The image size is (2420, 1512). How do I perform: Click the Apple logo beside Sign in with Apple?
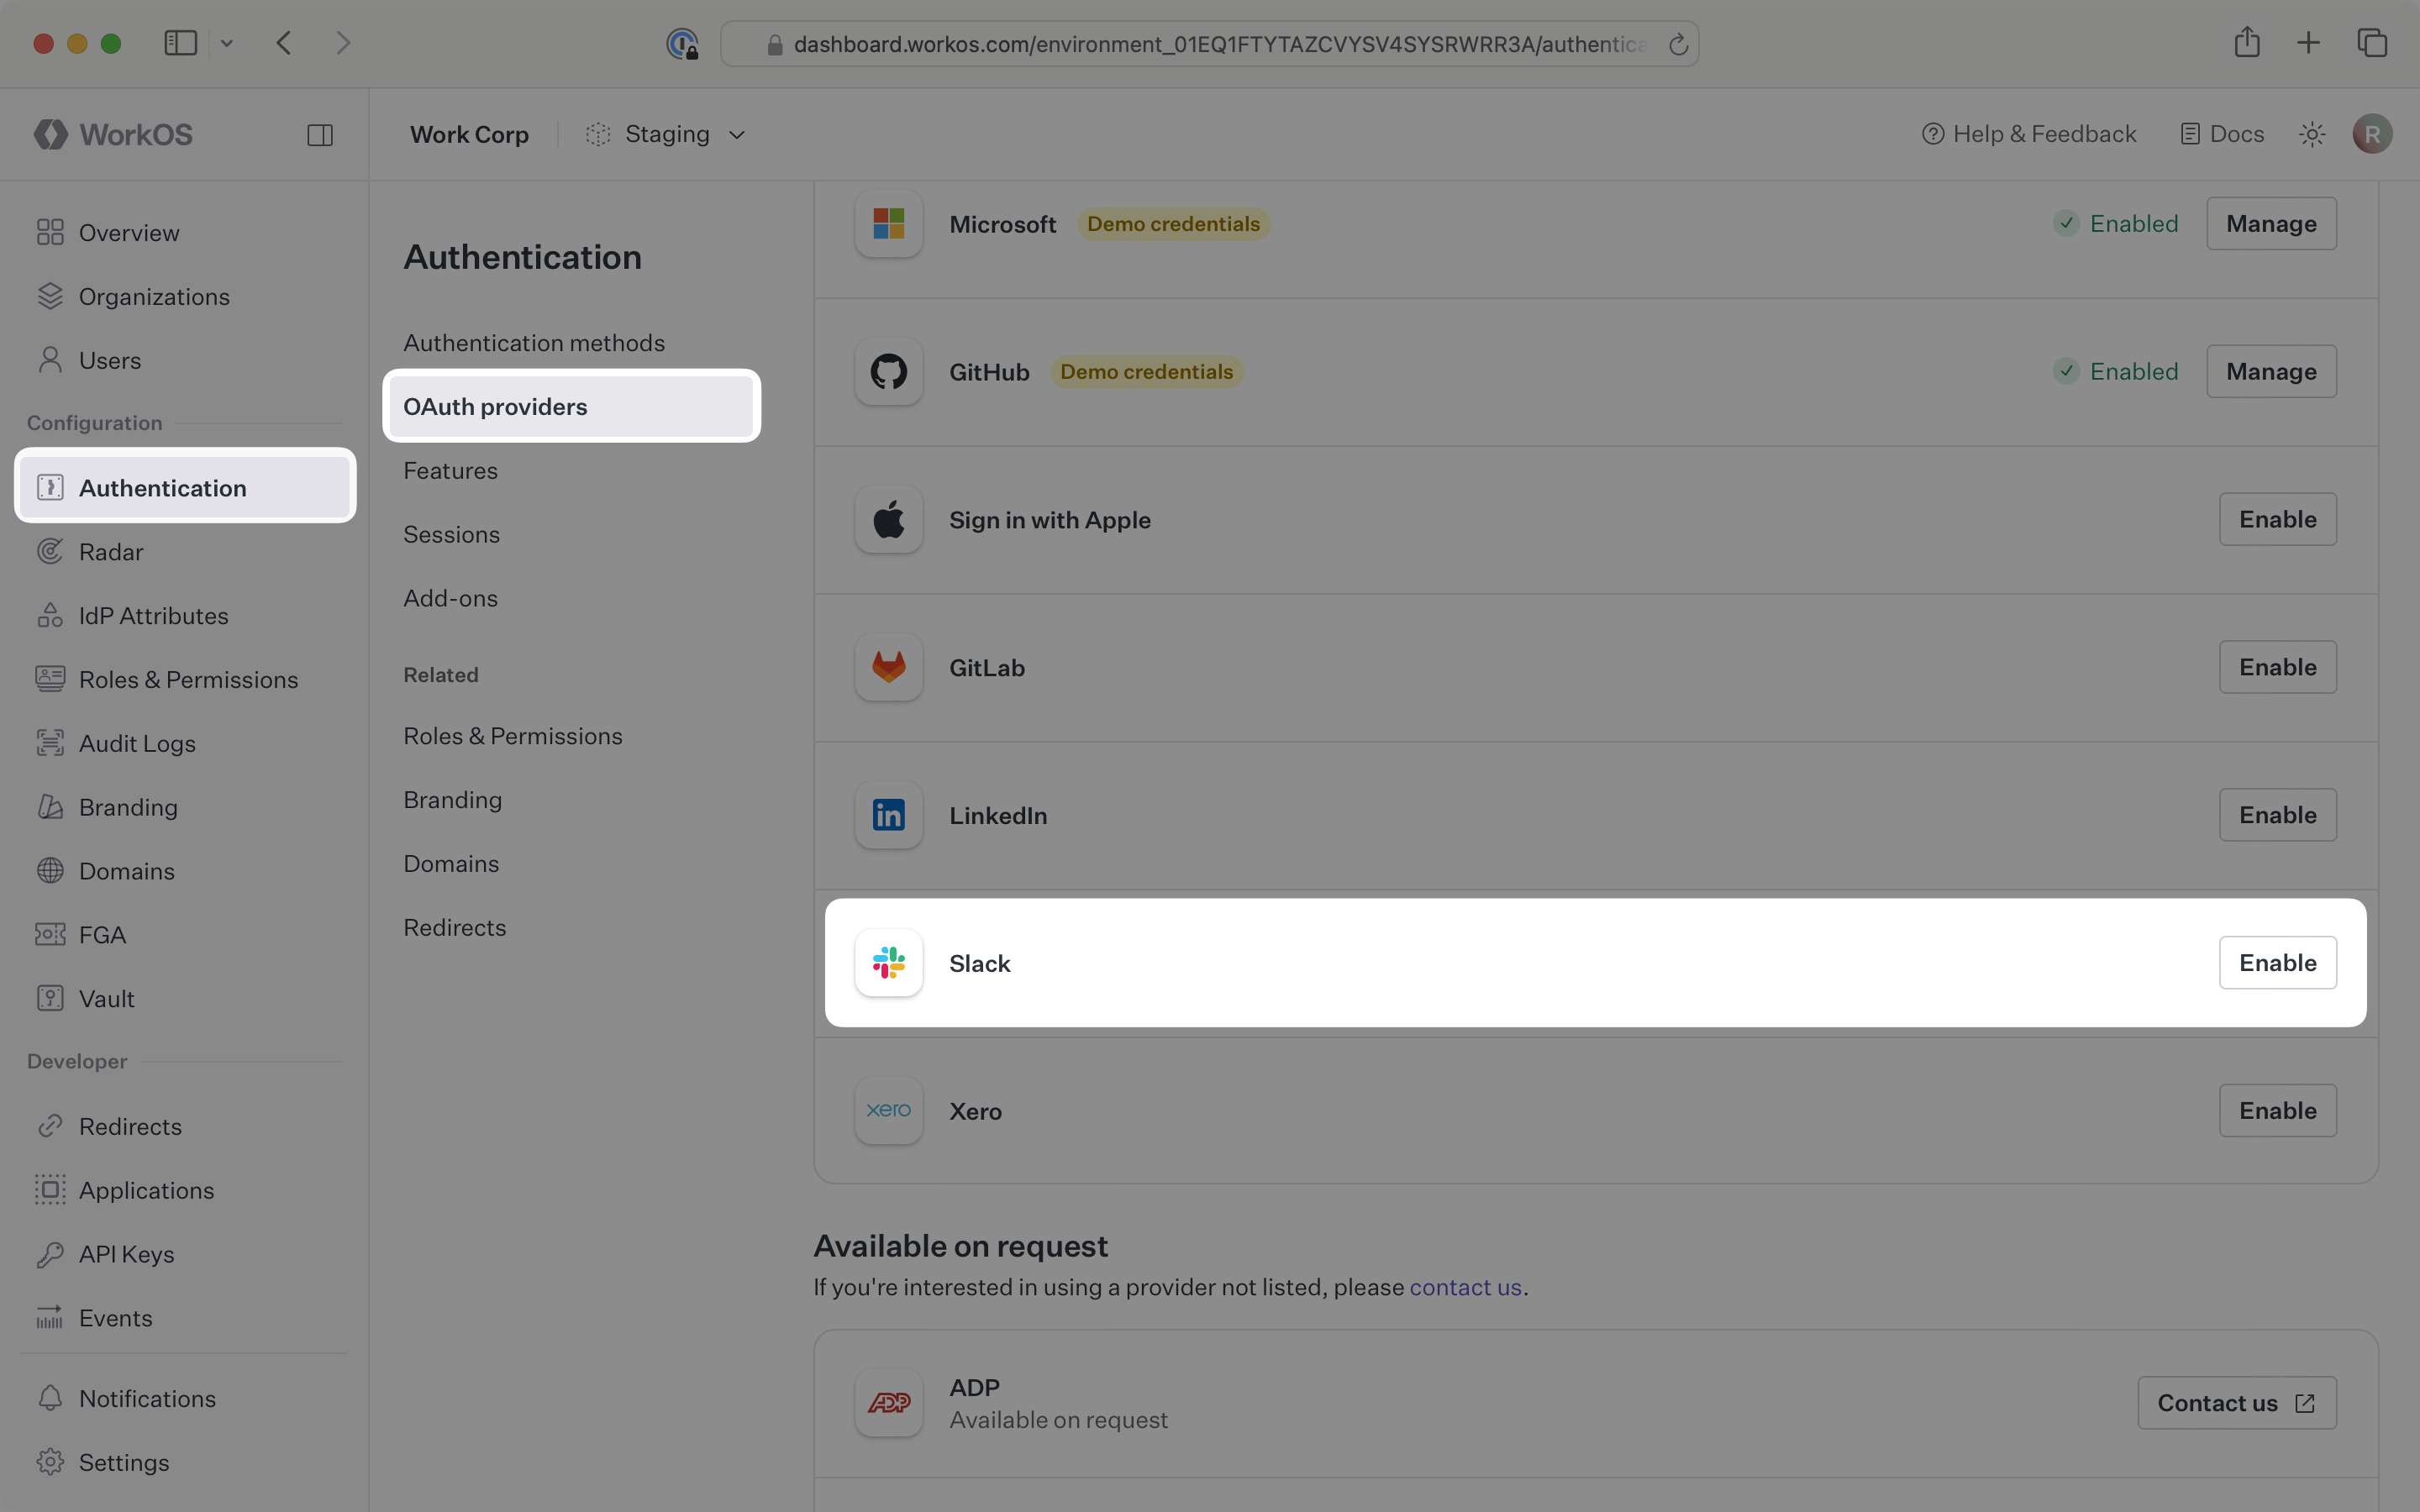pos(887,519)
